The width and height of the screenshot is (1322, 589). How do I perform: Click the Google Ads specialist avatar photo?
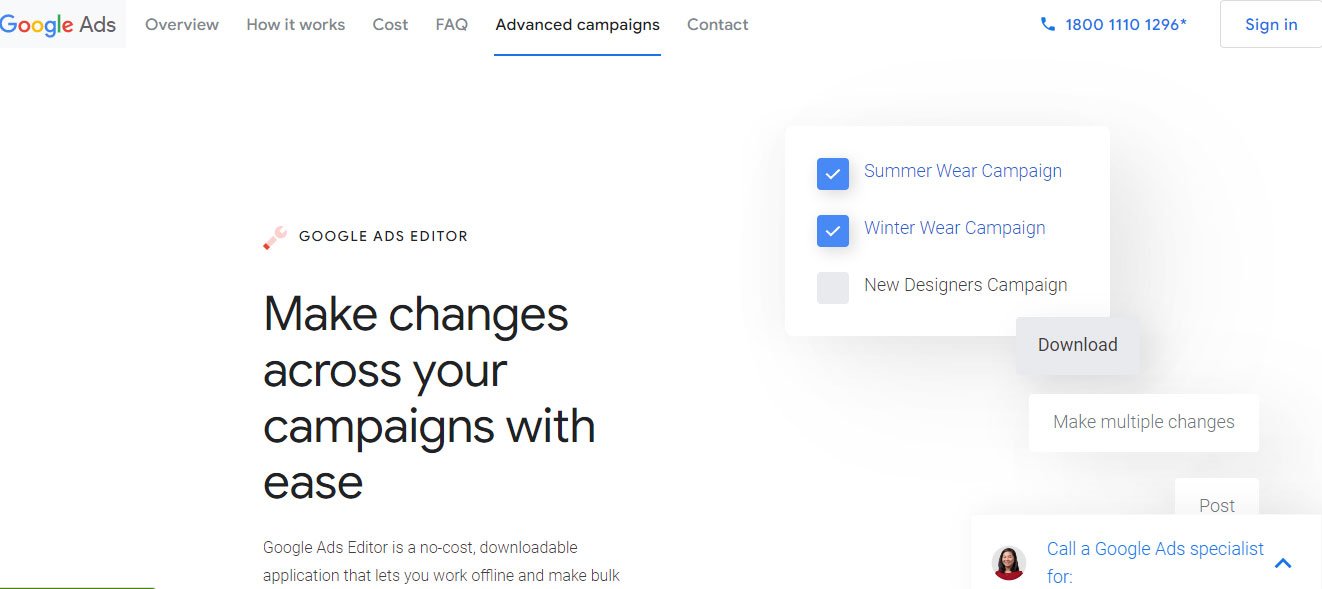1009,563
